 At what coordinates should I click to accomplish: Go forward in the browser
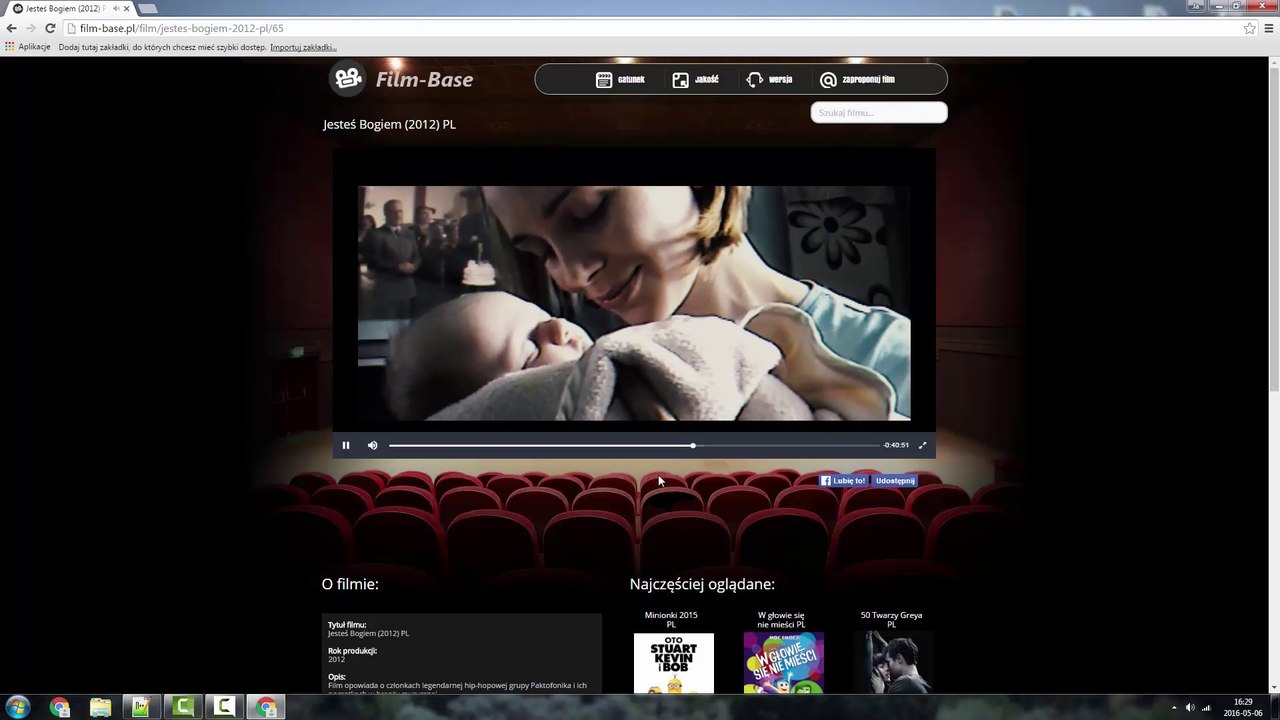(x=30, y=28)
